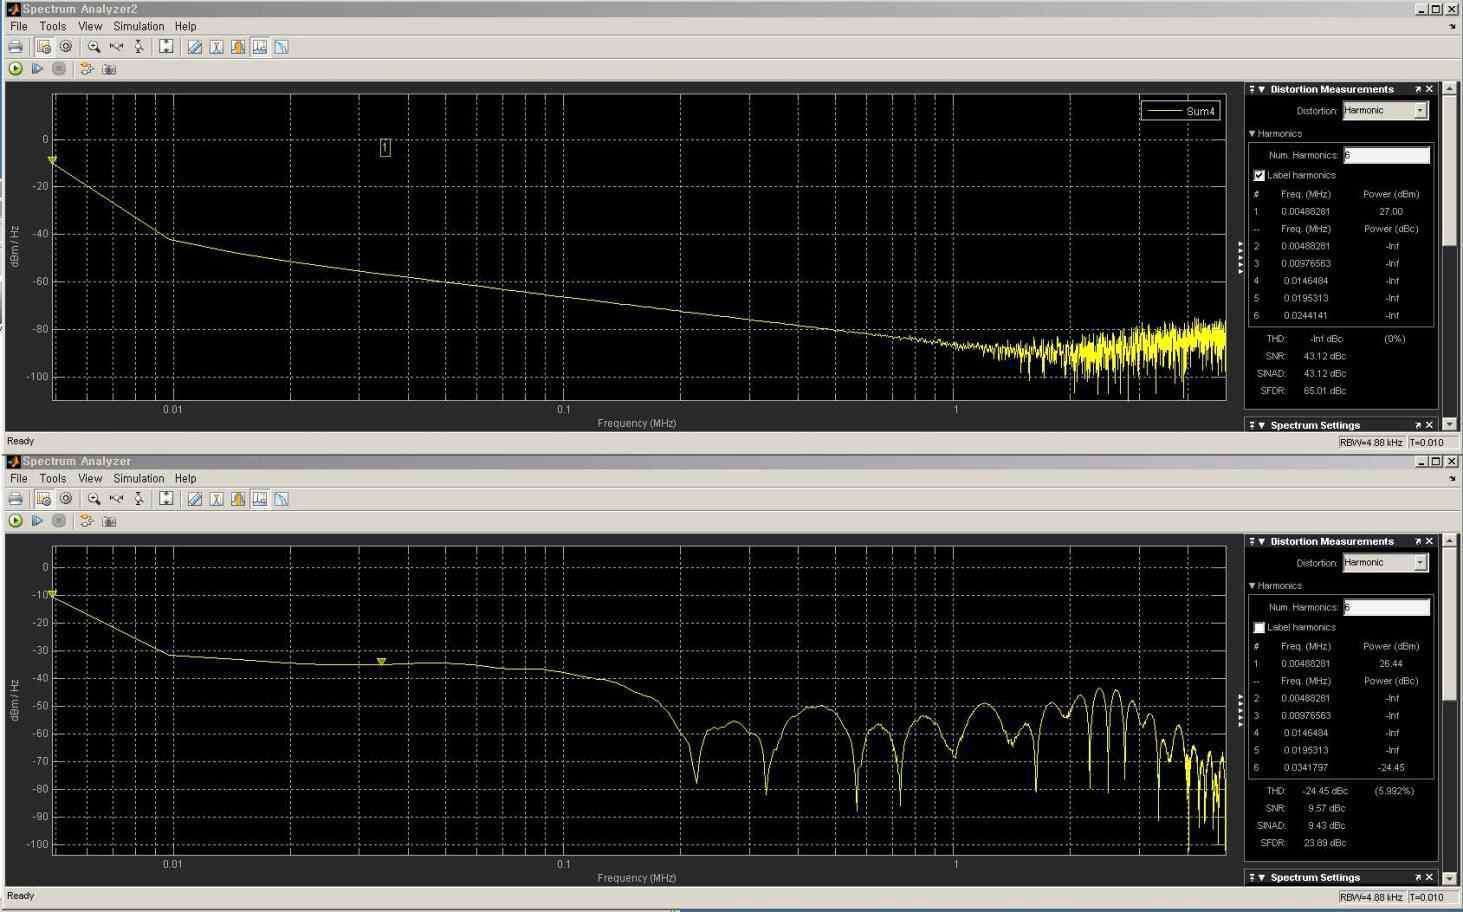Collapse Distortion Measurements panel triangle in lower Spectrum Analyzer
Image resolution: width=1463 pixels, height=912 pixels.
click(1262, 541)
